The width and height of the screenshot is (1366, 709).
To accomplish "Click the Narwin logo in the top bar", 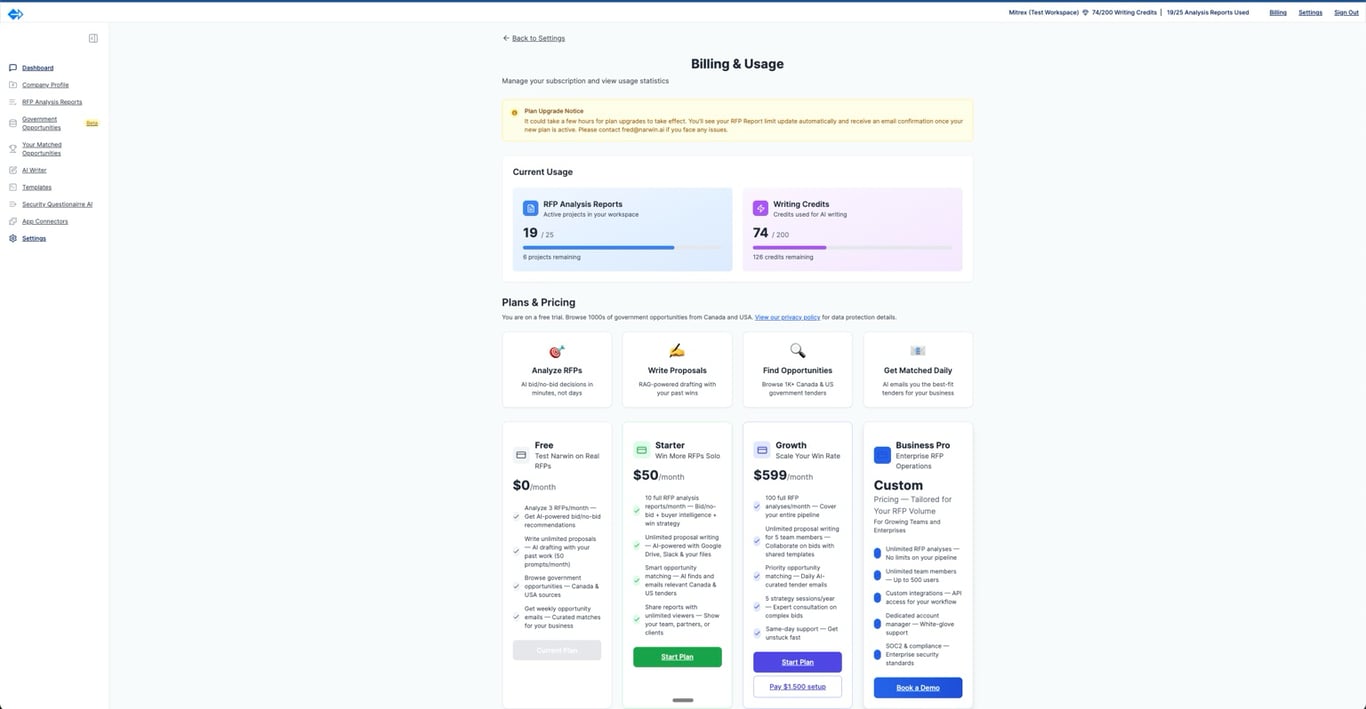I will [15, 13].
